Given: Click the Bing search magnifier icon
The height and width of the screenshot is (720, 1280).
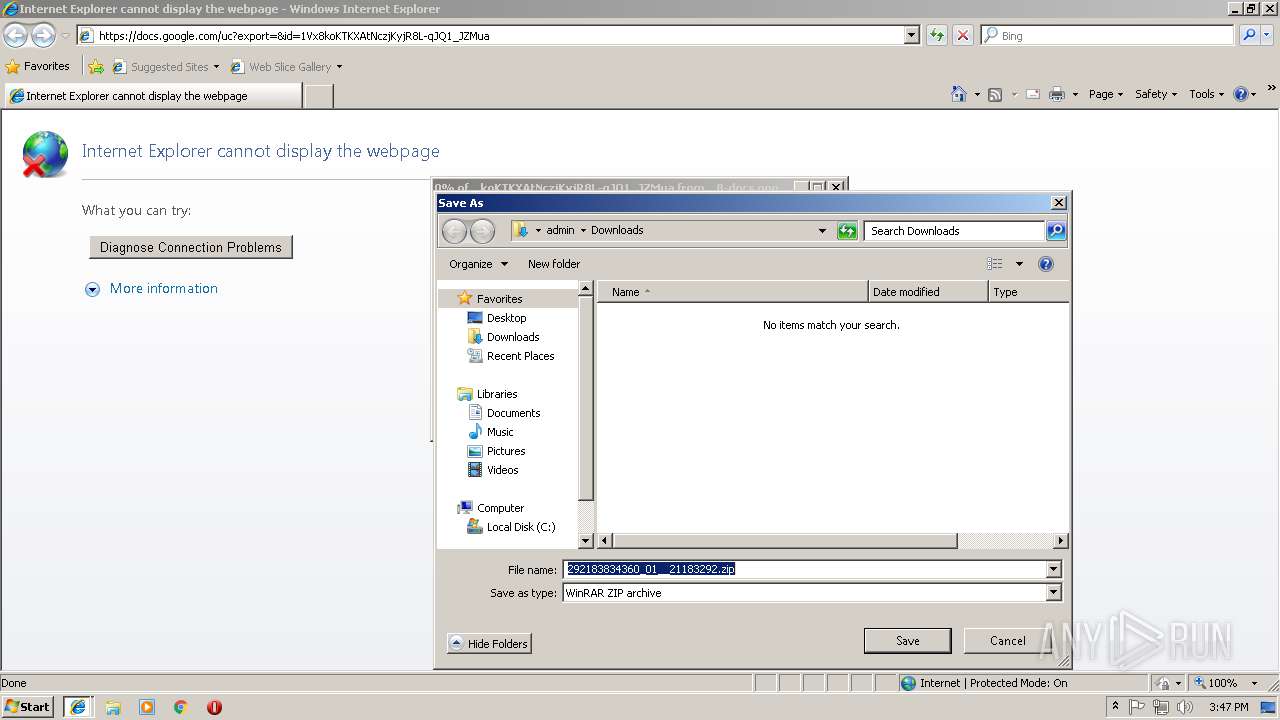Looking at the screenshot, I should [1249, 35].
